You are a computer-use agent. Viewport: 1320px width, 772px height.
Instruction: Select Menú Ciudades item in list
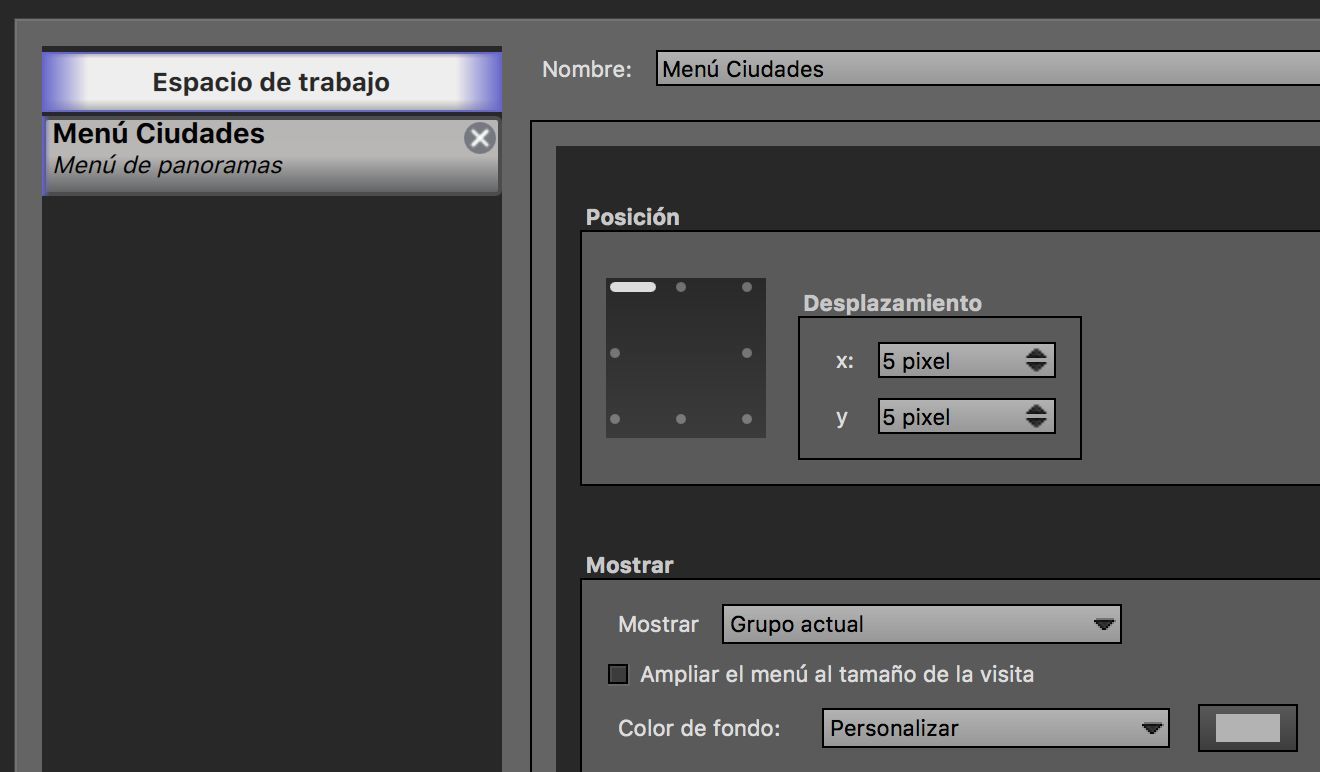tap(271, 155)
